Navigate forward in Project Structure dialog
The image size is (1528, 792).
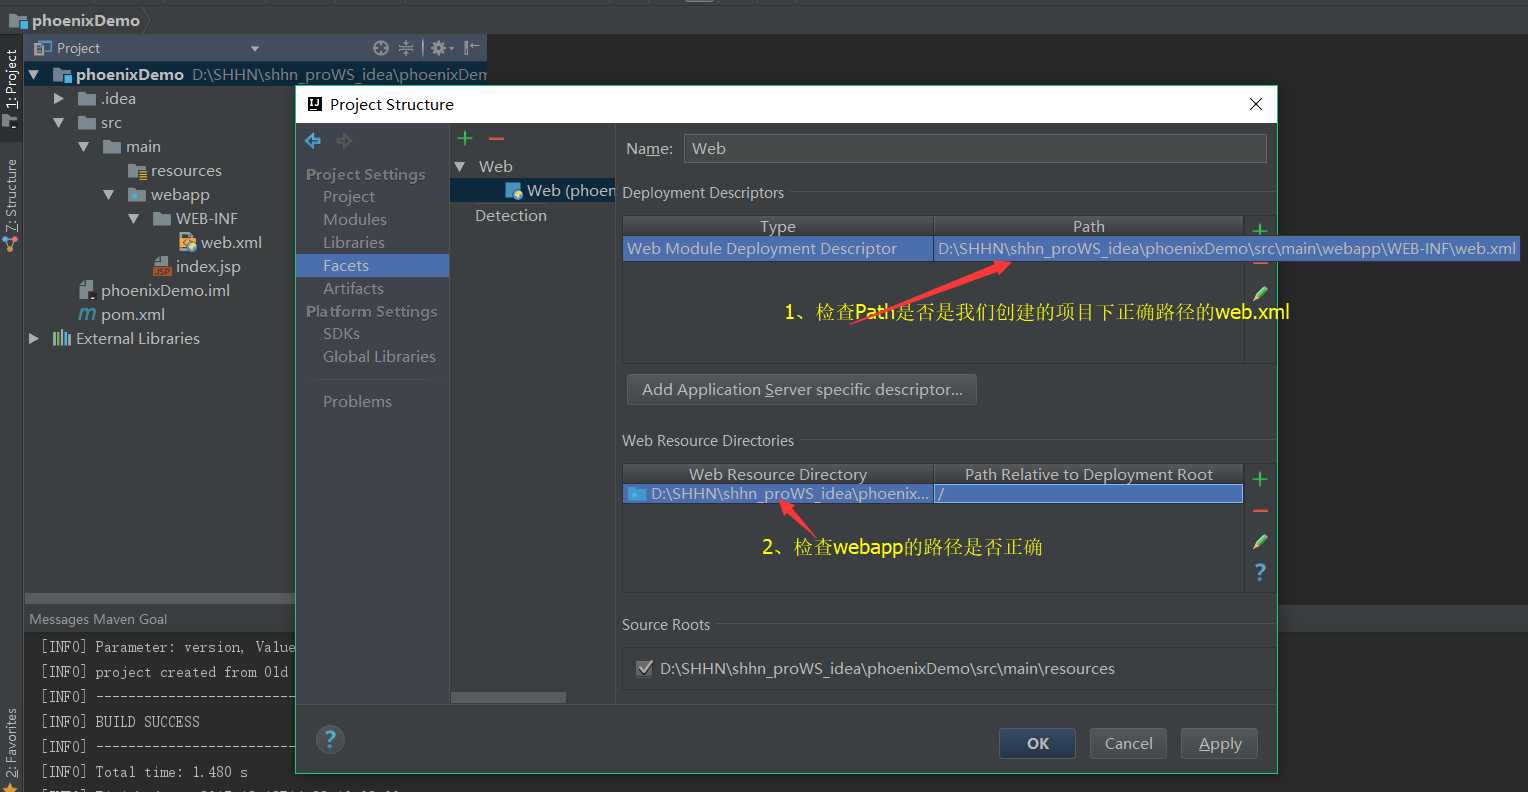pyautogui.click(x=344, y=141)
